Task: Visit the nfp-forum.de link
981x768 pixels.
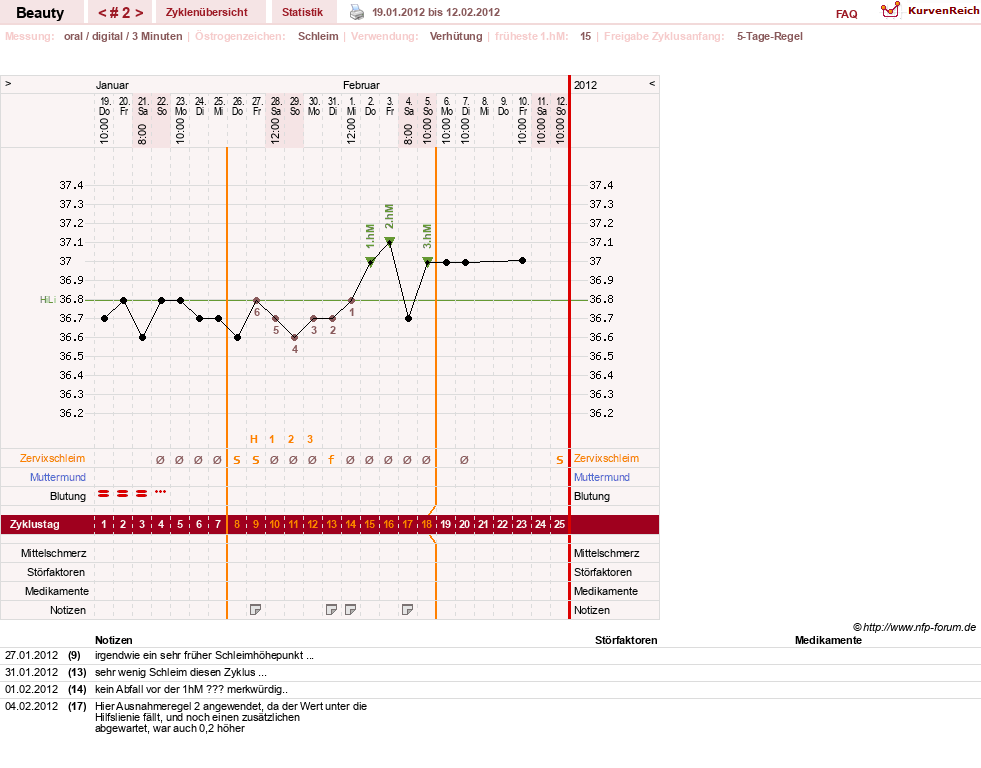Action: [914, 627]
